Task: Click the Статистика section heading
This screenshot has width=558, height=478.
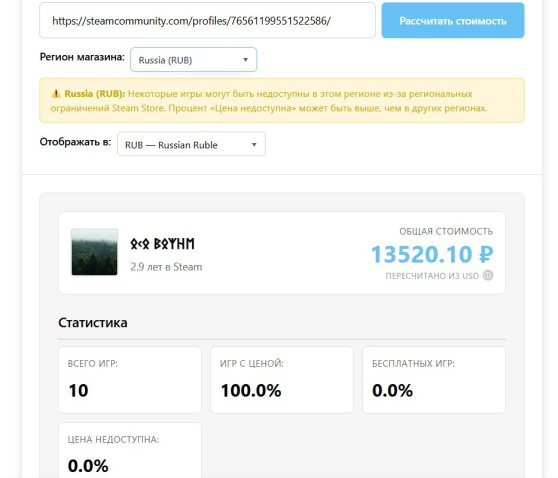Action: click(93, 323)
